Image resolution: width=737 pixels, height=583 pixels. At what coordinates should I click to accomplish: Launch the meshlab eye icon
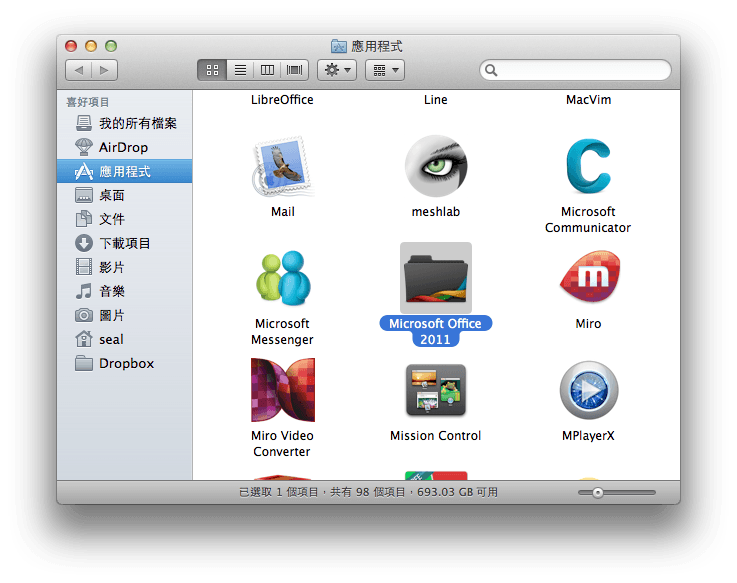[436, 165]
